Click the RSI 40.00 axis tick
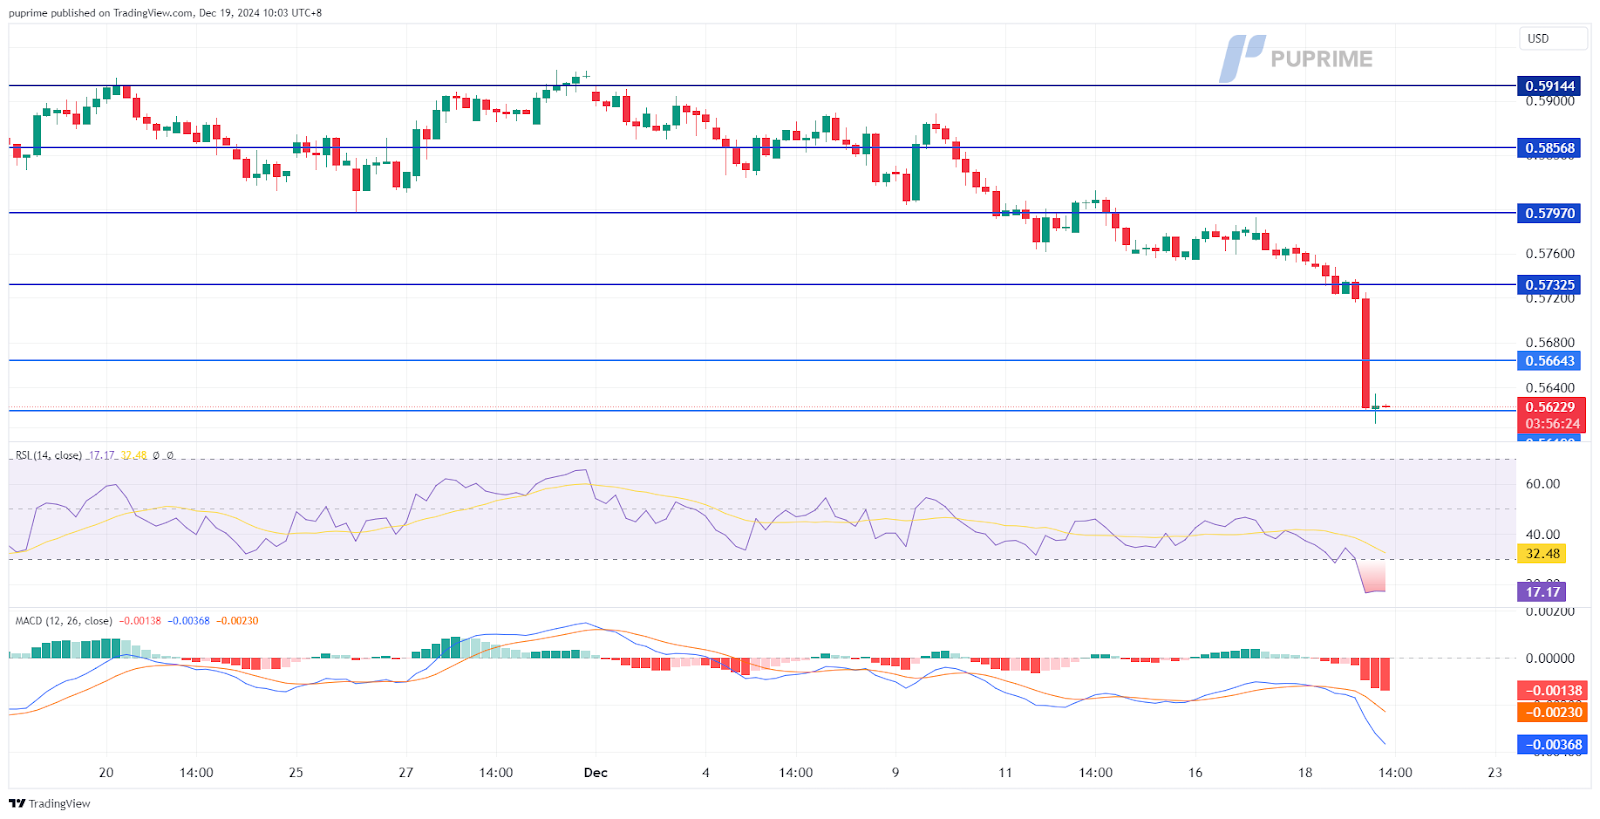 click(1542, 535)
